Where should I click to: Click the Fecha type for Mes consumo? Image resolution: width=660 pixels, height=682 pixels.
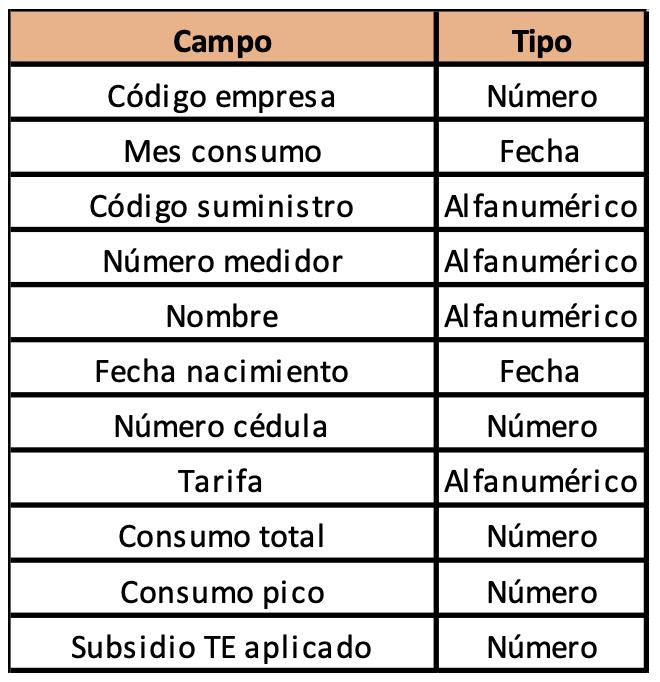tap(541, 147)
